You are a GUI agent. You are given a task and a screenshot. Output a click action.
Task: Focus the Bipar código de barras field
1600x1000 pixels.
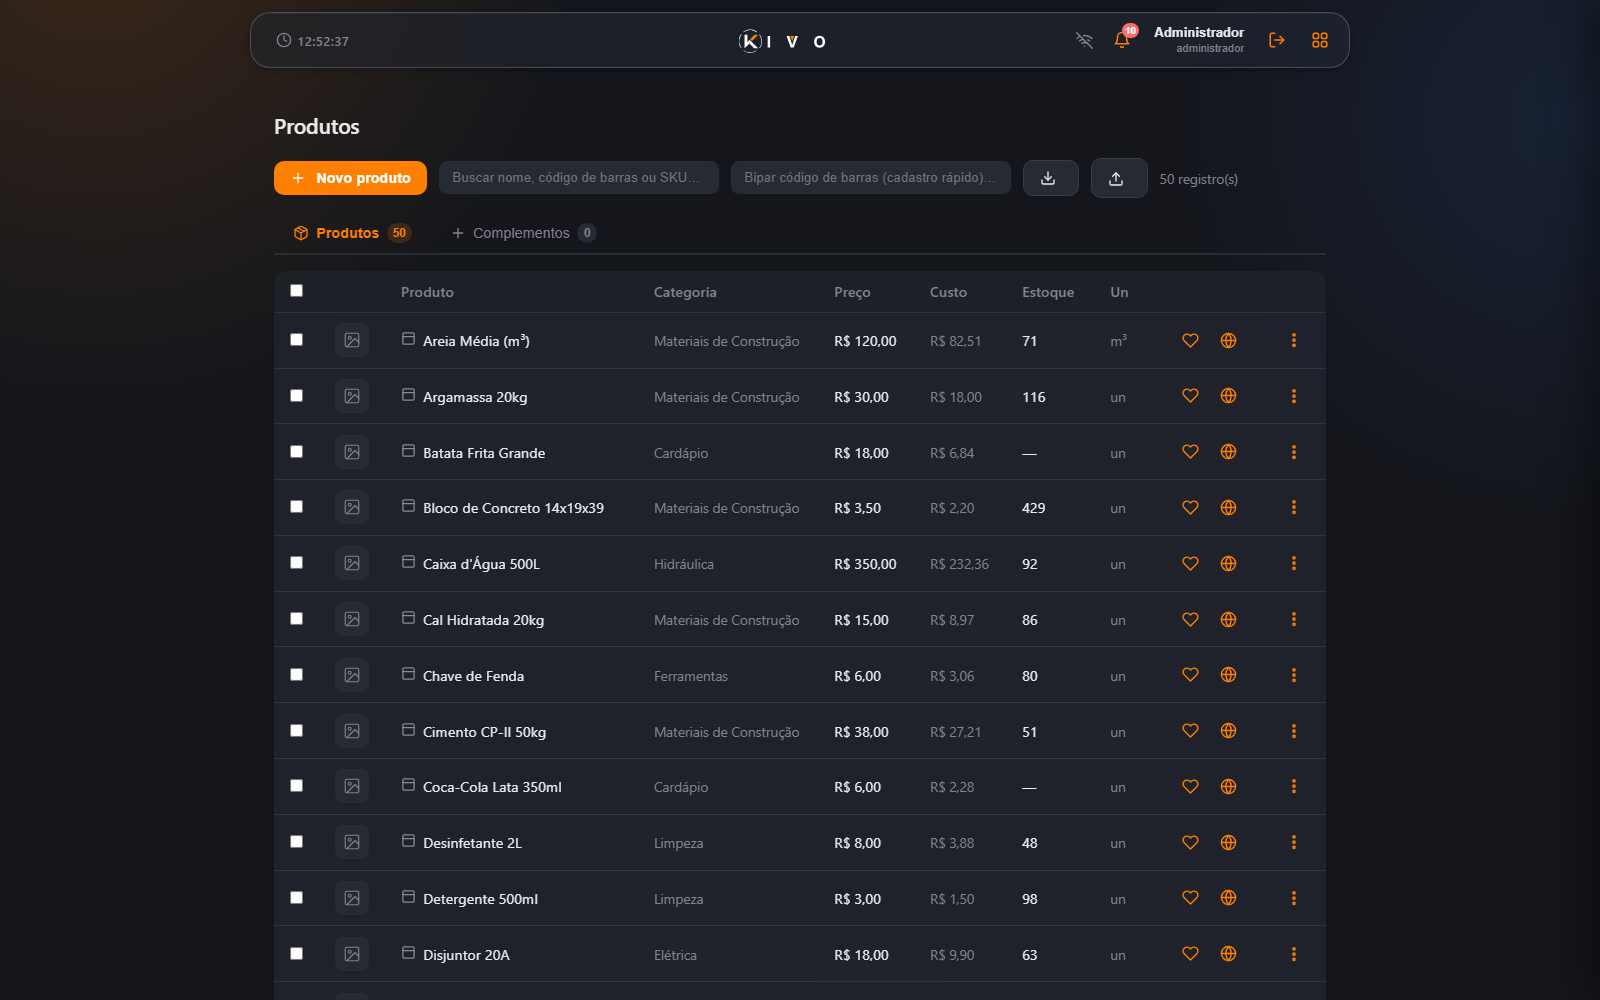[x=871, y=178]
